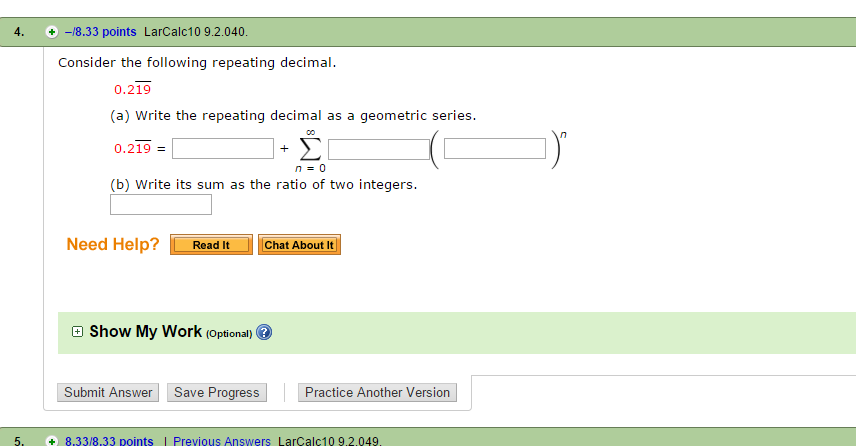Expand question 5 with green plus icon
Screen dimensions: 856x446
coord(51,441)
